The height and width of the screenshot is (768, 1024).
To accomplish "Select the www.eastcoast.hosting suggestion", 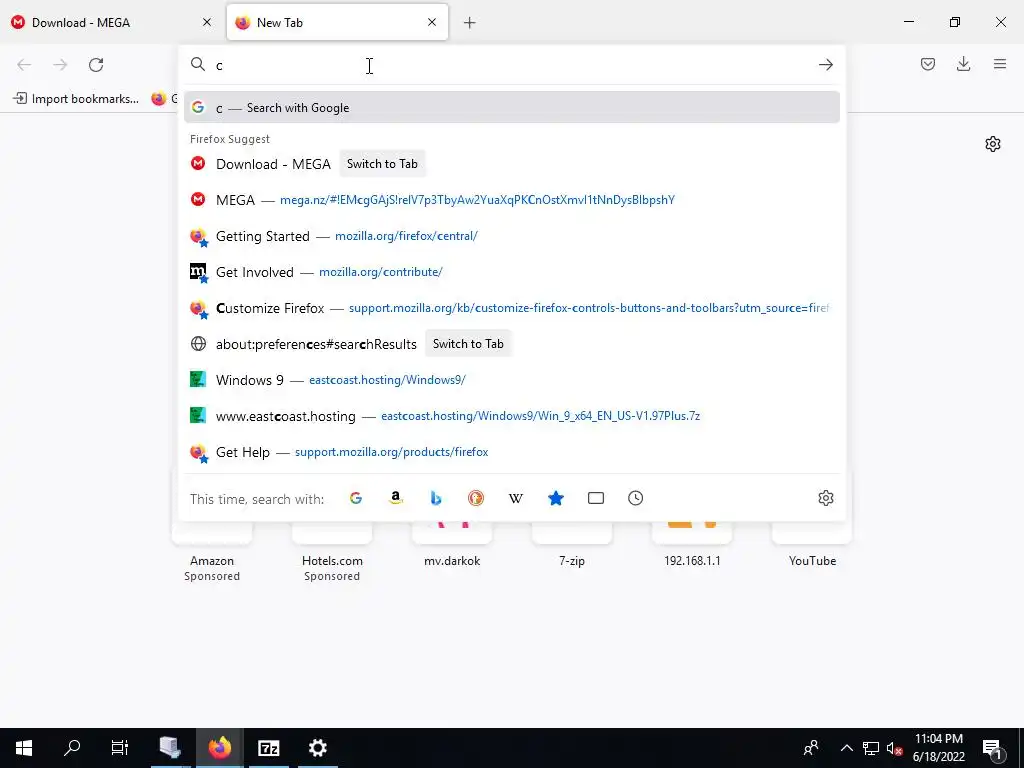I will 511,415.
